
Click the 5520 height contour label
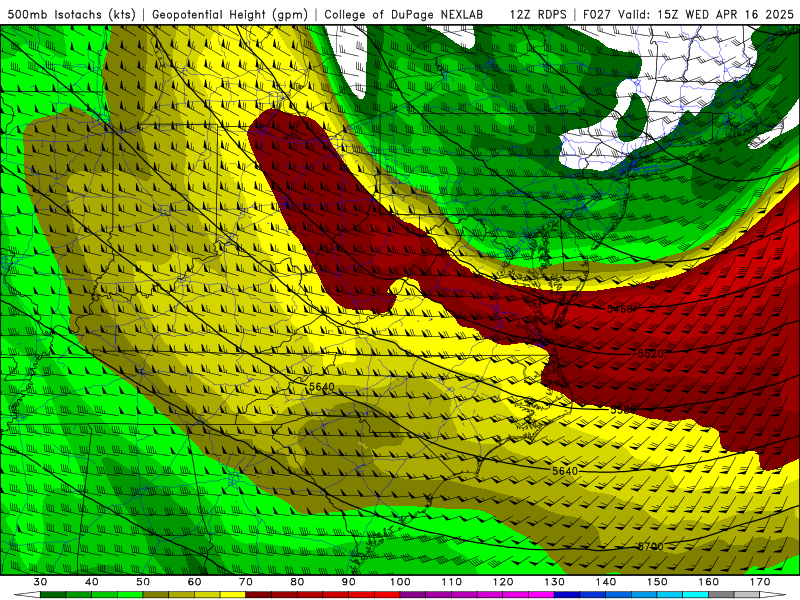pos(651,354)
